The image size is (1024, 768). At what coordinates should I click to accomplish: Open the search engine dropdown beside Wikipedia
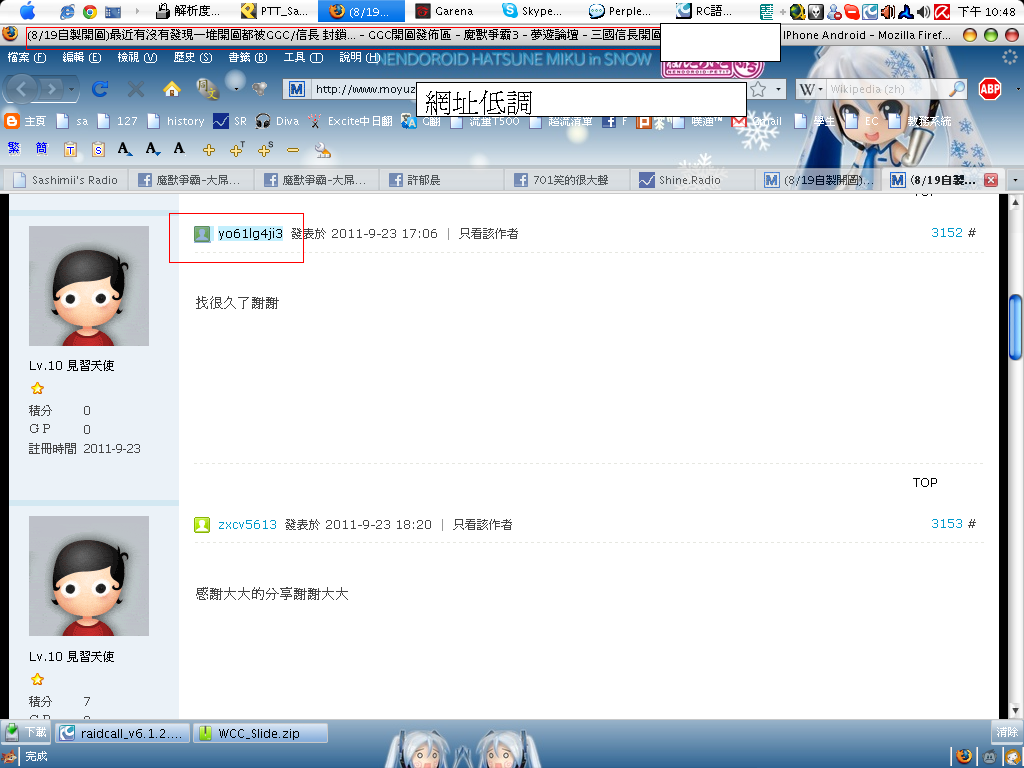[811, 89]
